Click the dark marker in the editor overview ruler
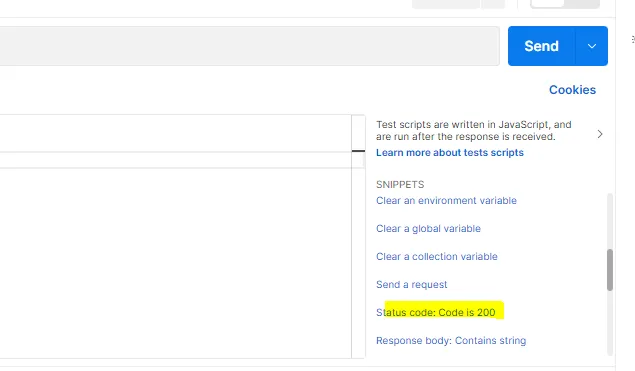 [358, 151]
